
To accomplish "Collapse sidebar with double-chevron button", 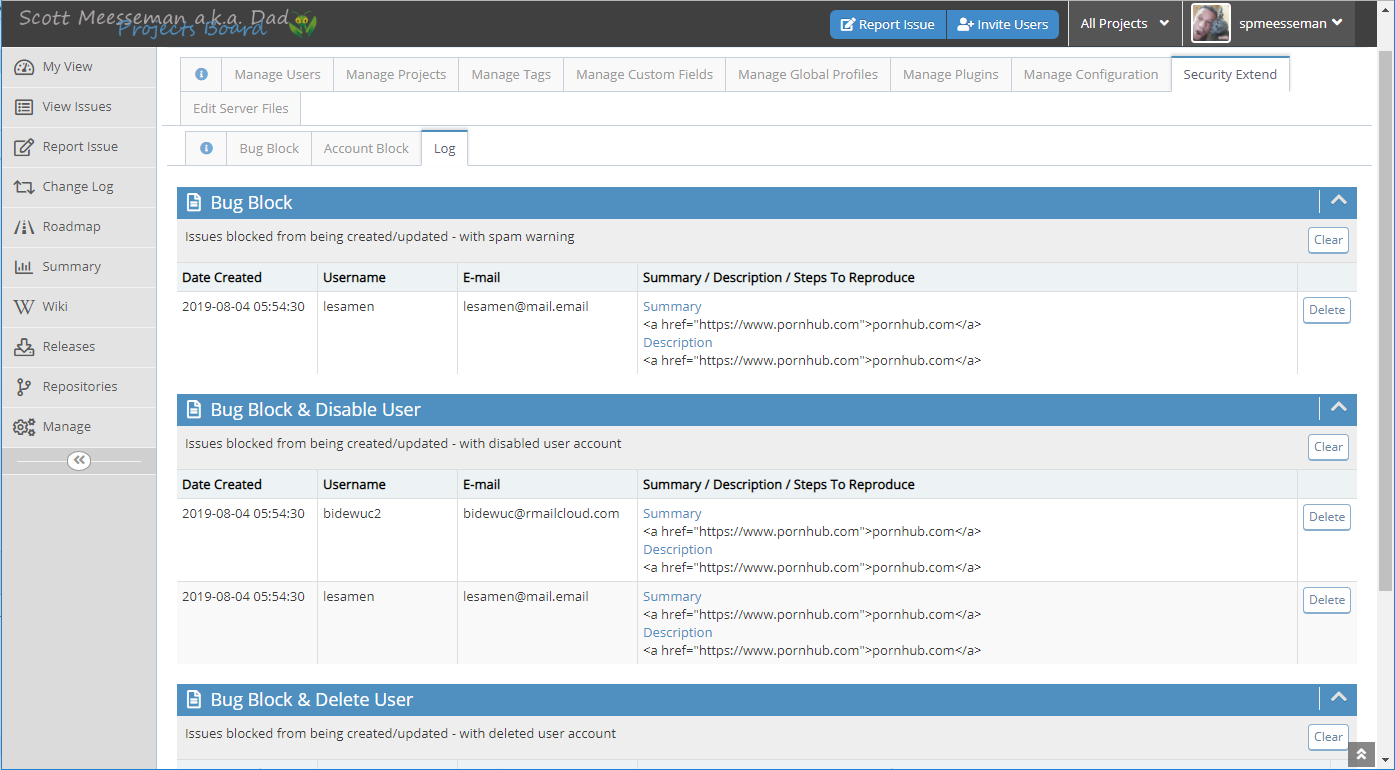I will pyautogui.click(x=79, y=460).
